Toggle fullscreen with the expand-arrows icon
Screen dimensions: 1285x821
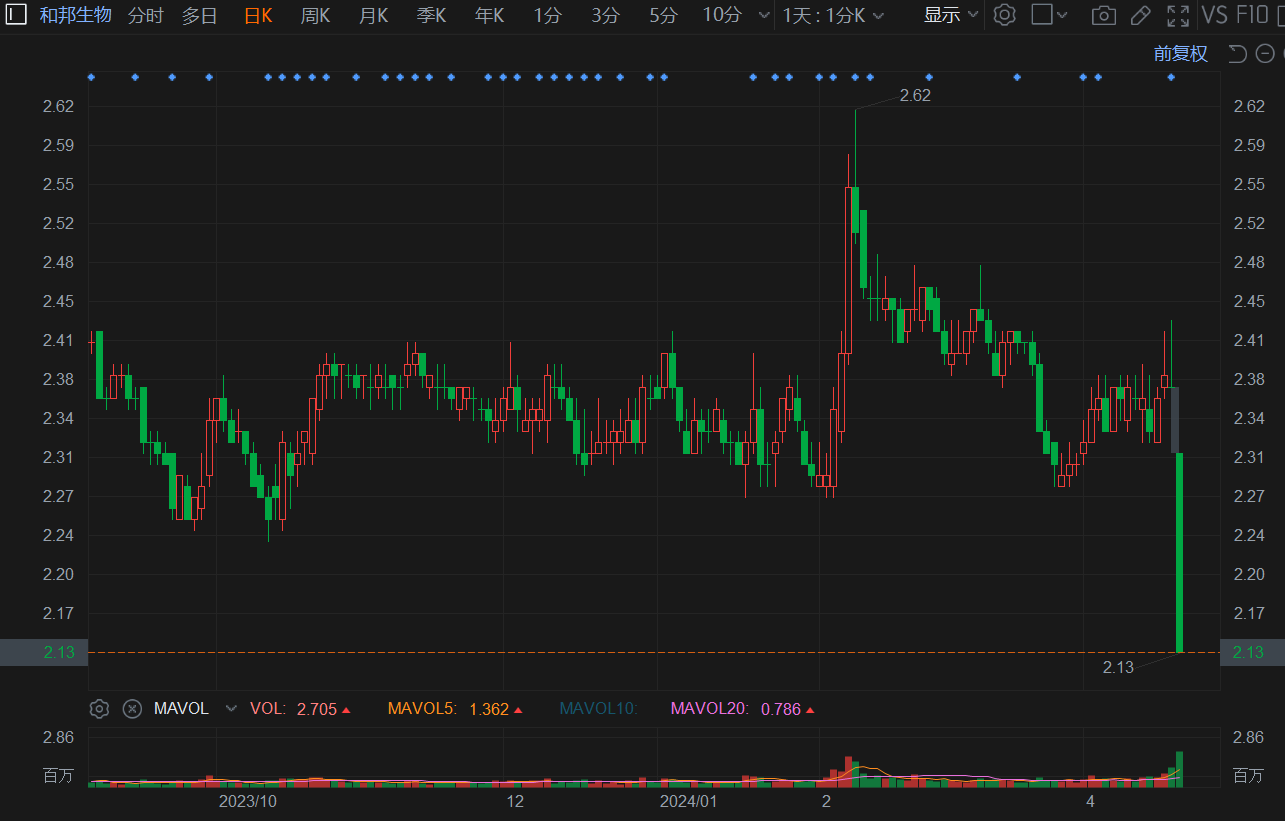click(x=1178, y=15)
